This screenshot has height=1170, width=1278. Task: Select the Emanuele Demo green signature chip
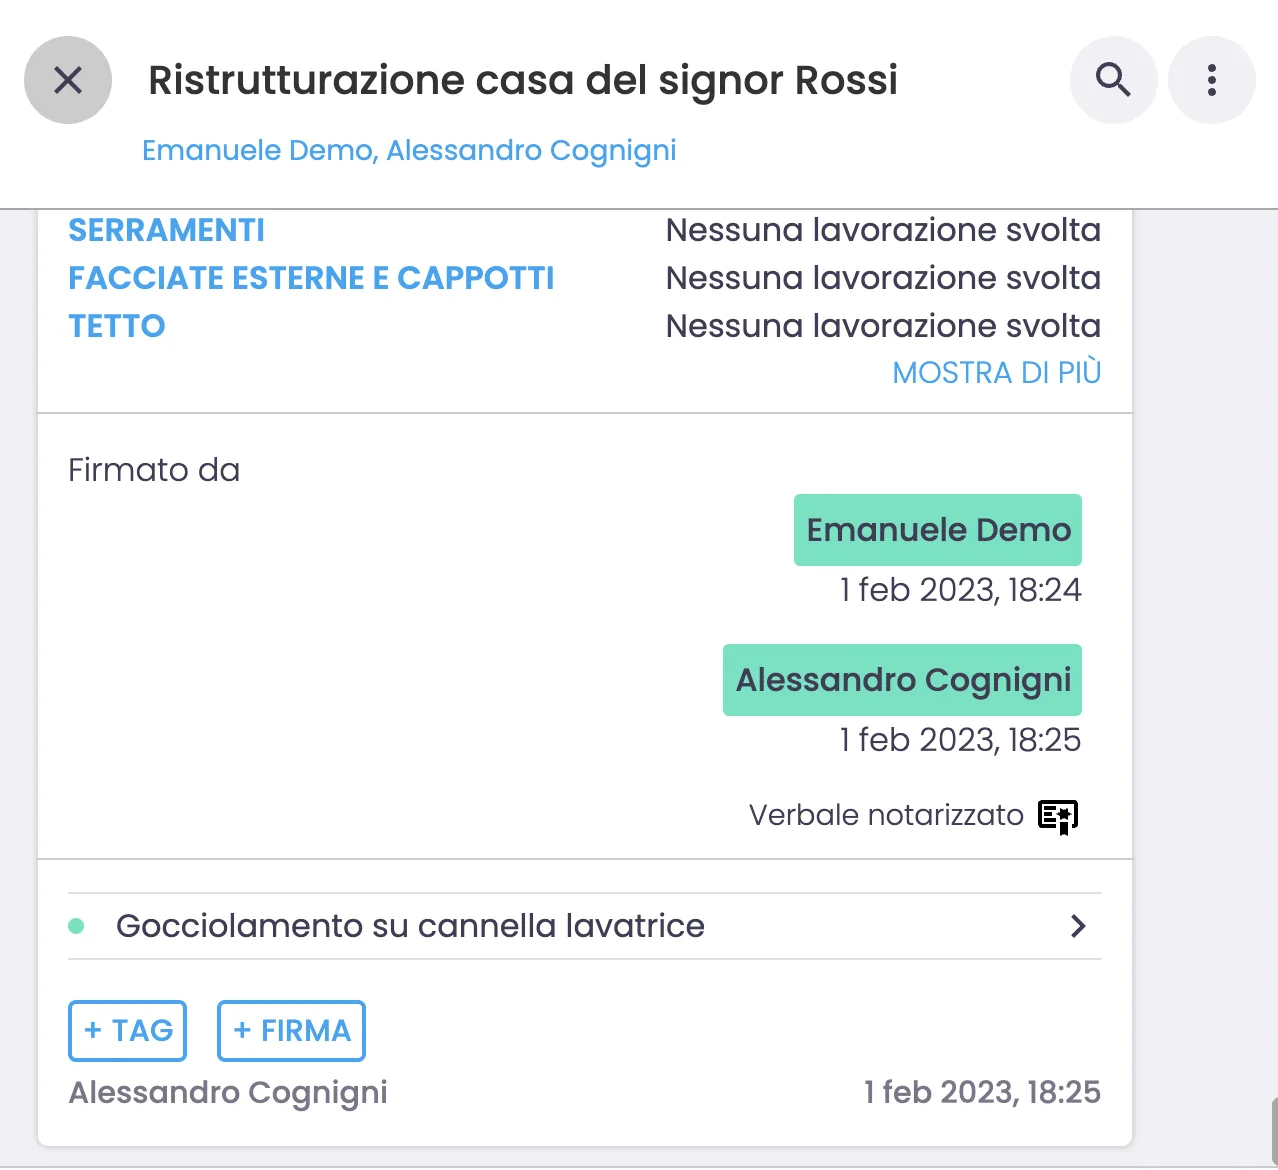937,530
